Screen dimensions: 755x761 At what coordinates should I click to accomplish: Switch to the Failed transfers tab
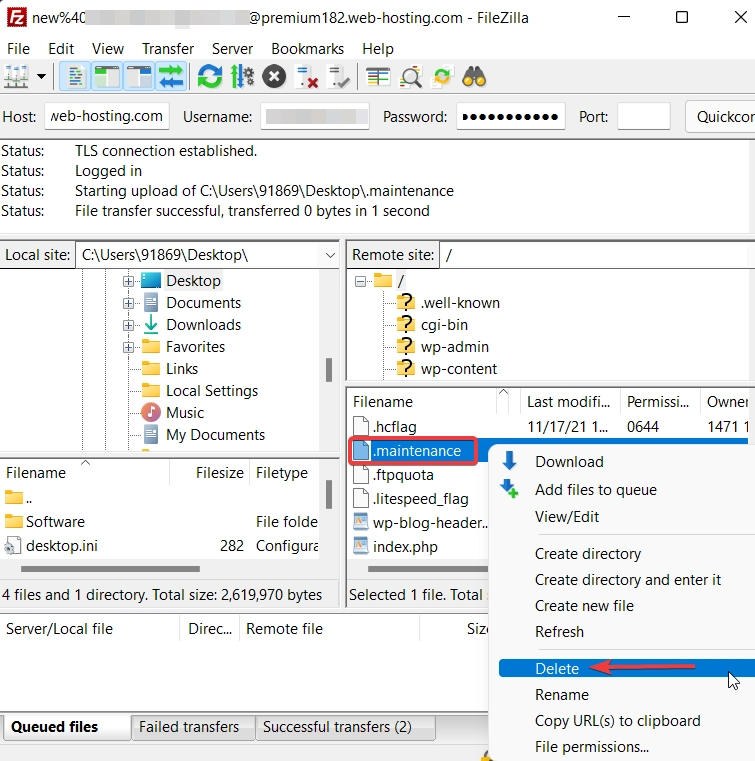pos(189,727)
